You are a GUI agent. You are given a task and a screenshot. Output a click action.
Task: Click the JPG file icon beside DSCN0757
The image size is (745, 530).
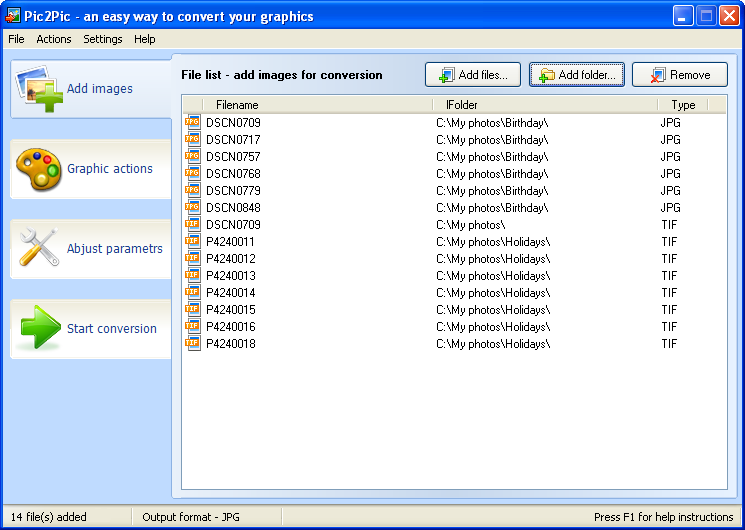pyautogui.click(x=192, y=156)
